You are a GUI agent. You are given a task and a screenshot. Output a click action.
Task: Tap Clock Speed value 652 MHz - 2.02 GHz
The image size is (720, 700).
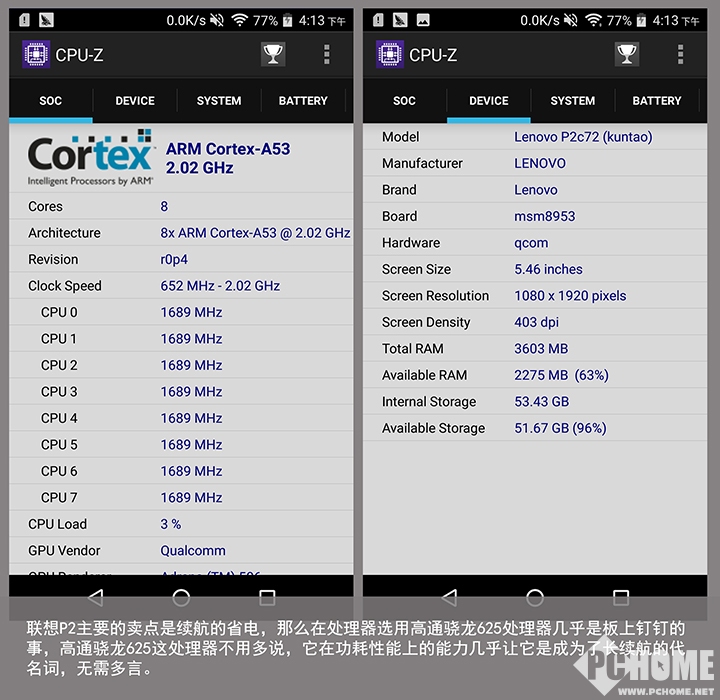pos(220,286)
